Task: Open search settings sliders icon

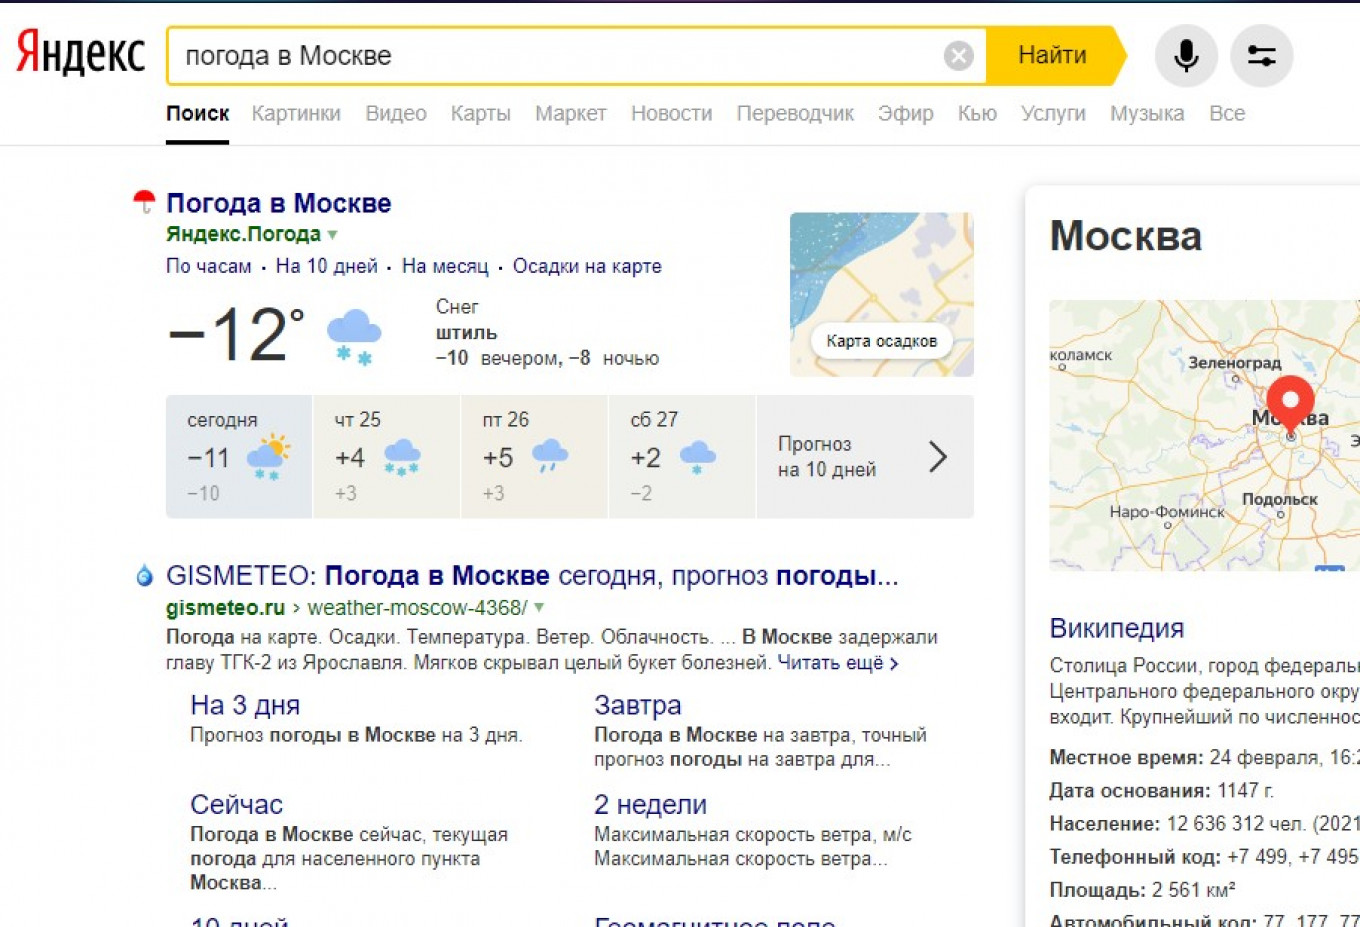Action: click(x=1261, y=56)
